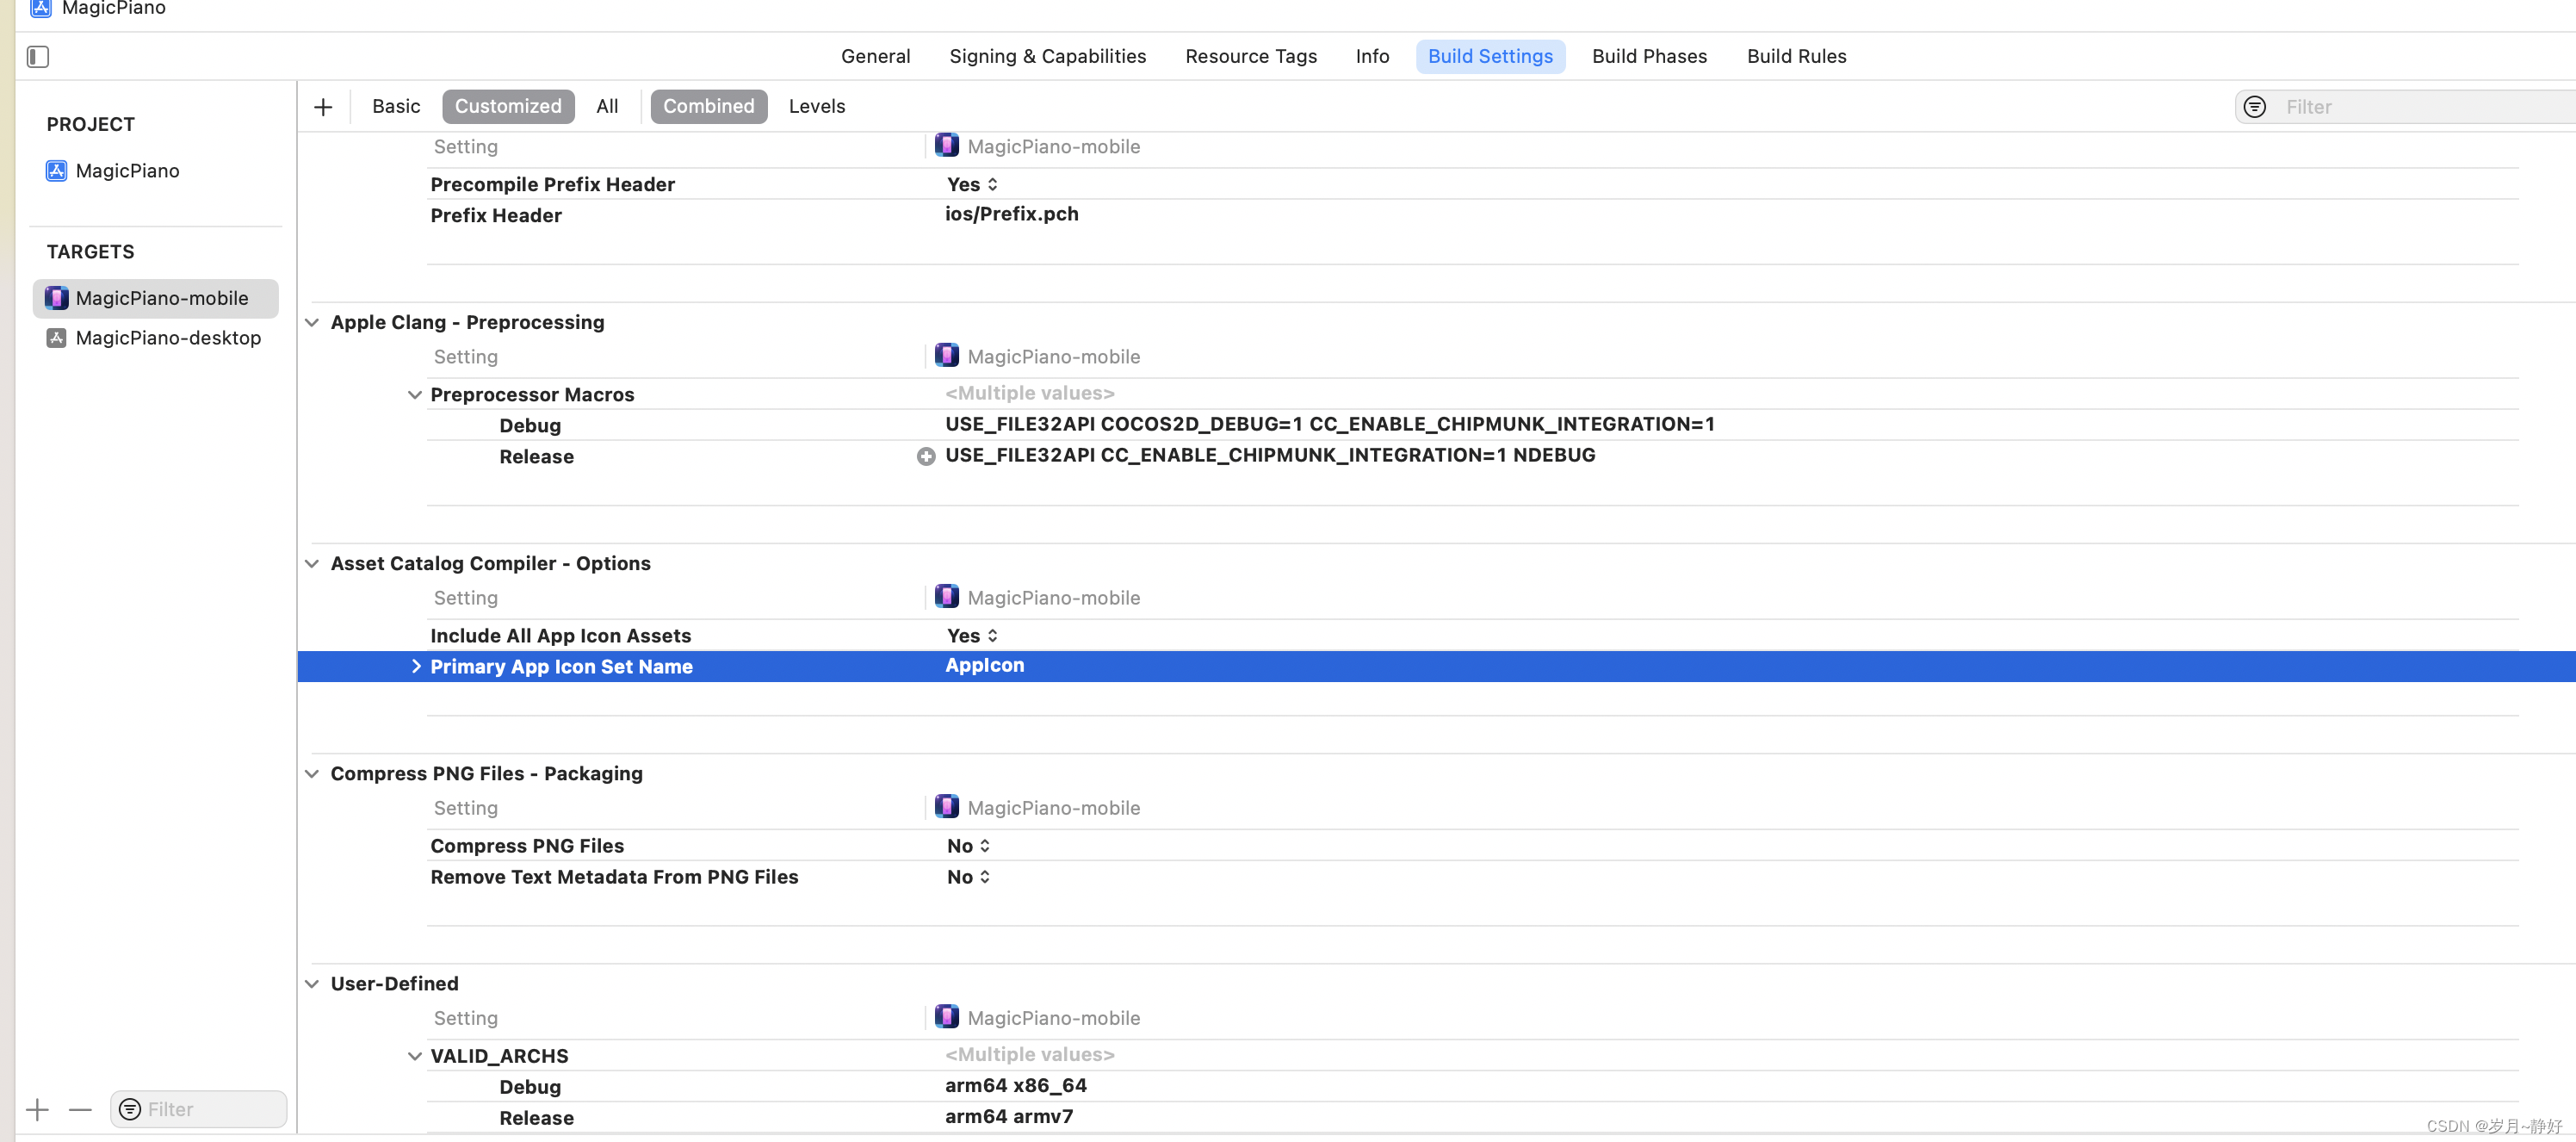This screenshot has height=1142, width=2576.
Task: Click the targets list Filter field
Action: [x=198, y=1109]
